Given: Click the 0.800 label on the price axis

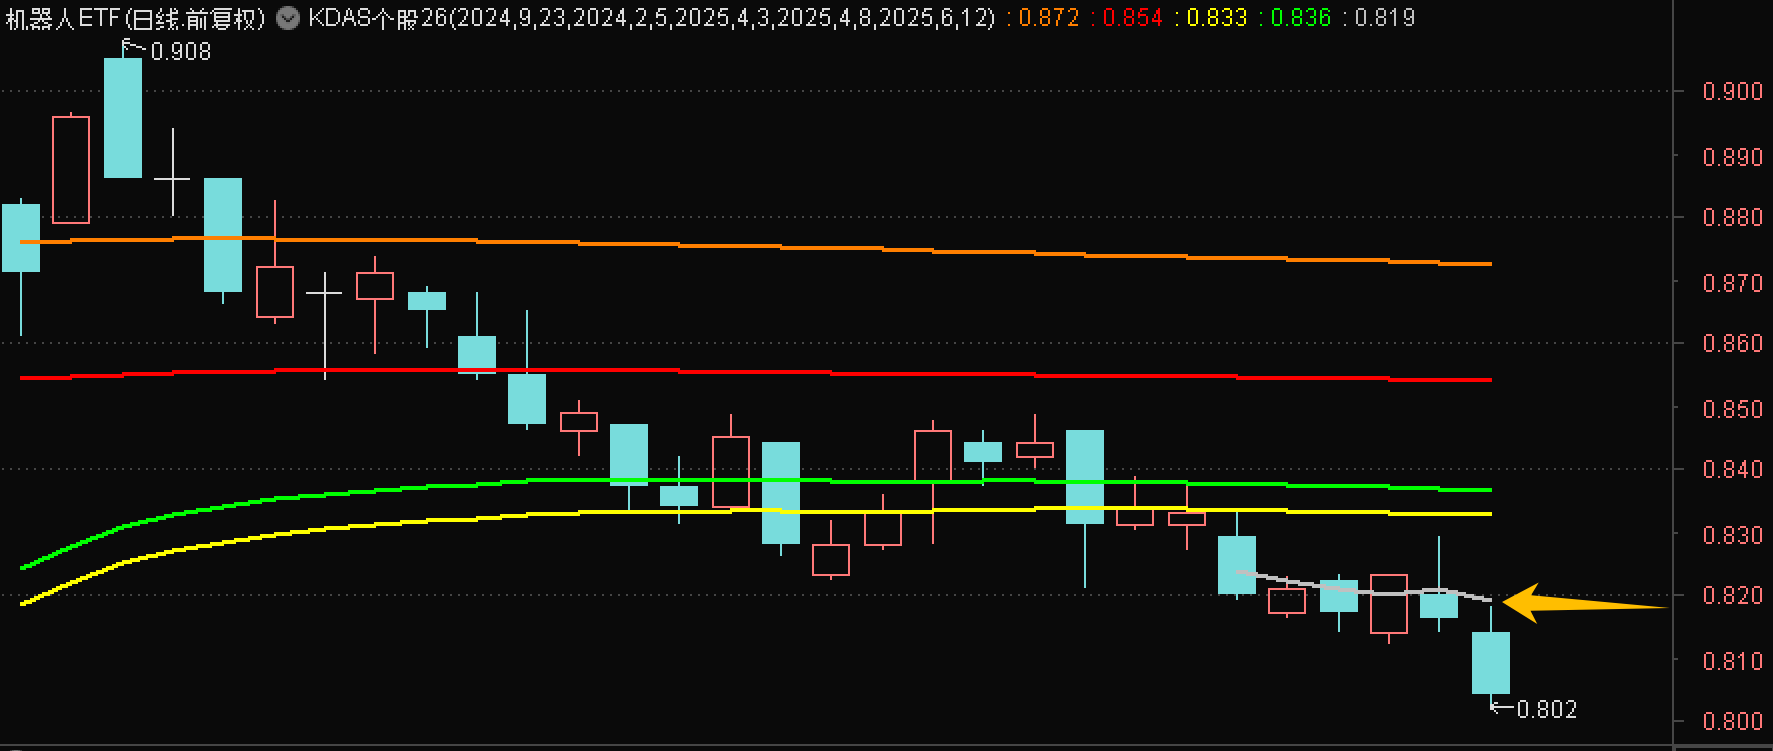Looking at the screenshot, I should coord(1733,721).
